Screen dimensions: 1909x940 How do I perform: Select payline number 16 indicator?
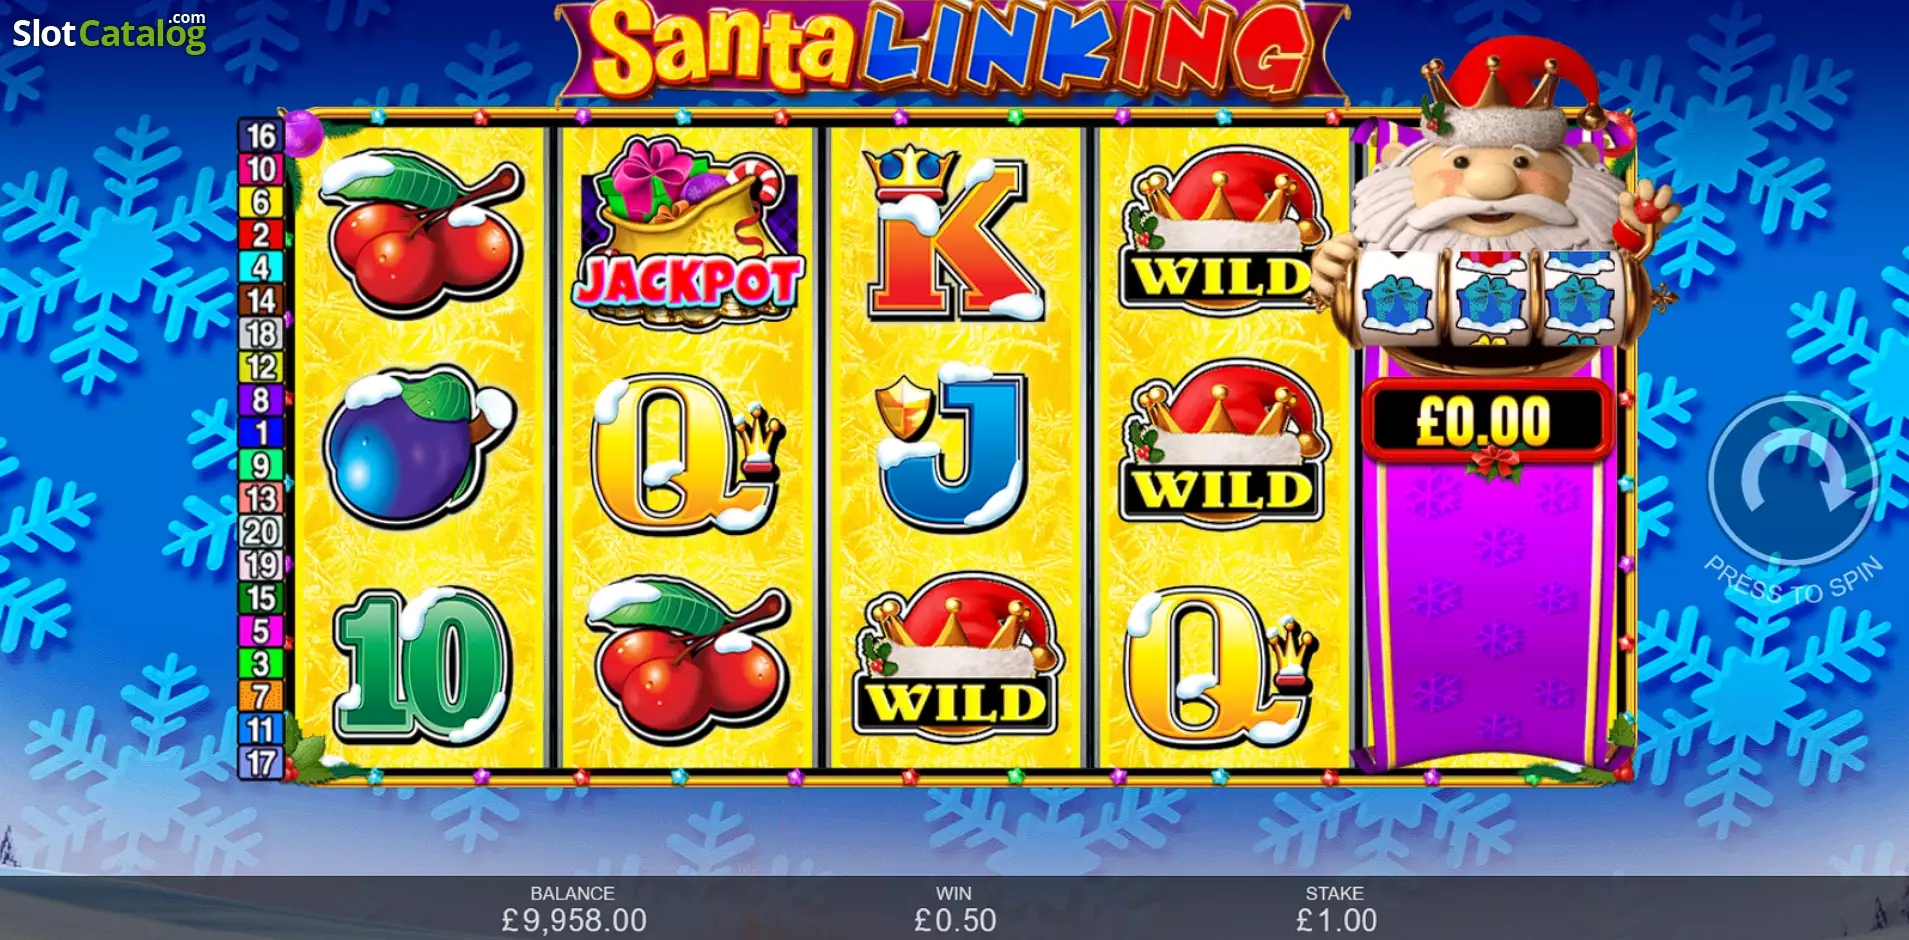coord(261,136)
